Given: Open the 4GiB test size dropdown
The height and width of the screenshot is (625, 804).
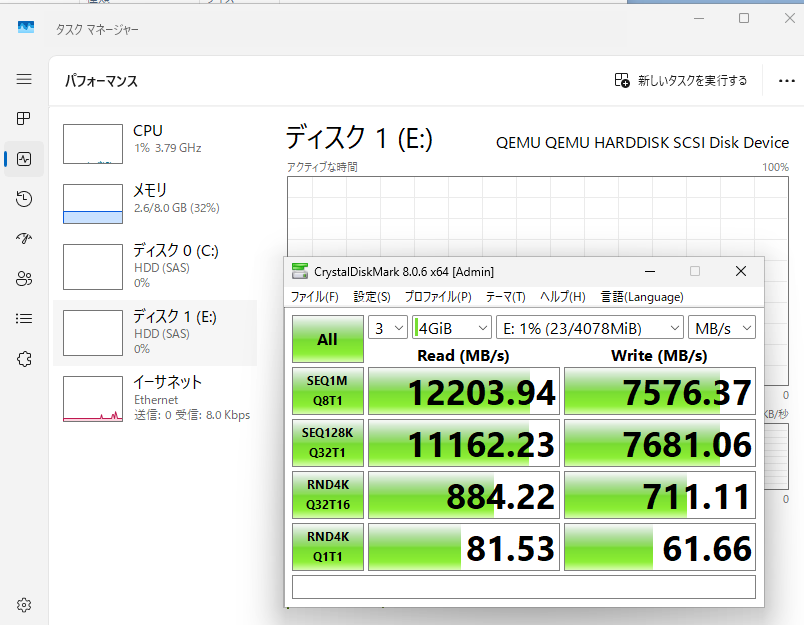Looking at the screenshot, I should pyautogui.click(x=452, y=328).
